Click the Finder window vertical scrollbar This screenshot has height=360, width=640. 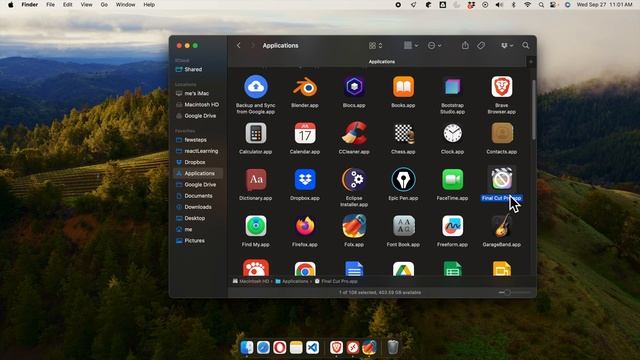(533, 110)
